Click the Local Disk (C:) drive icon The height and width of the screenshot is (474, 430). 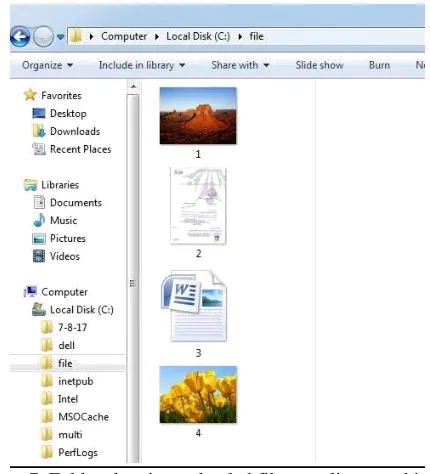[39, 309]
